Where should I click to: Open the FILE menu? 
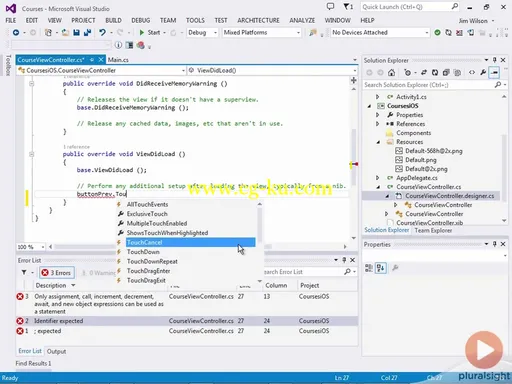[x=11, y=21]
